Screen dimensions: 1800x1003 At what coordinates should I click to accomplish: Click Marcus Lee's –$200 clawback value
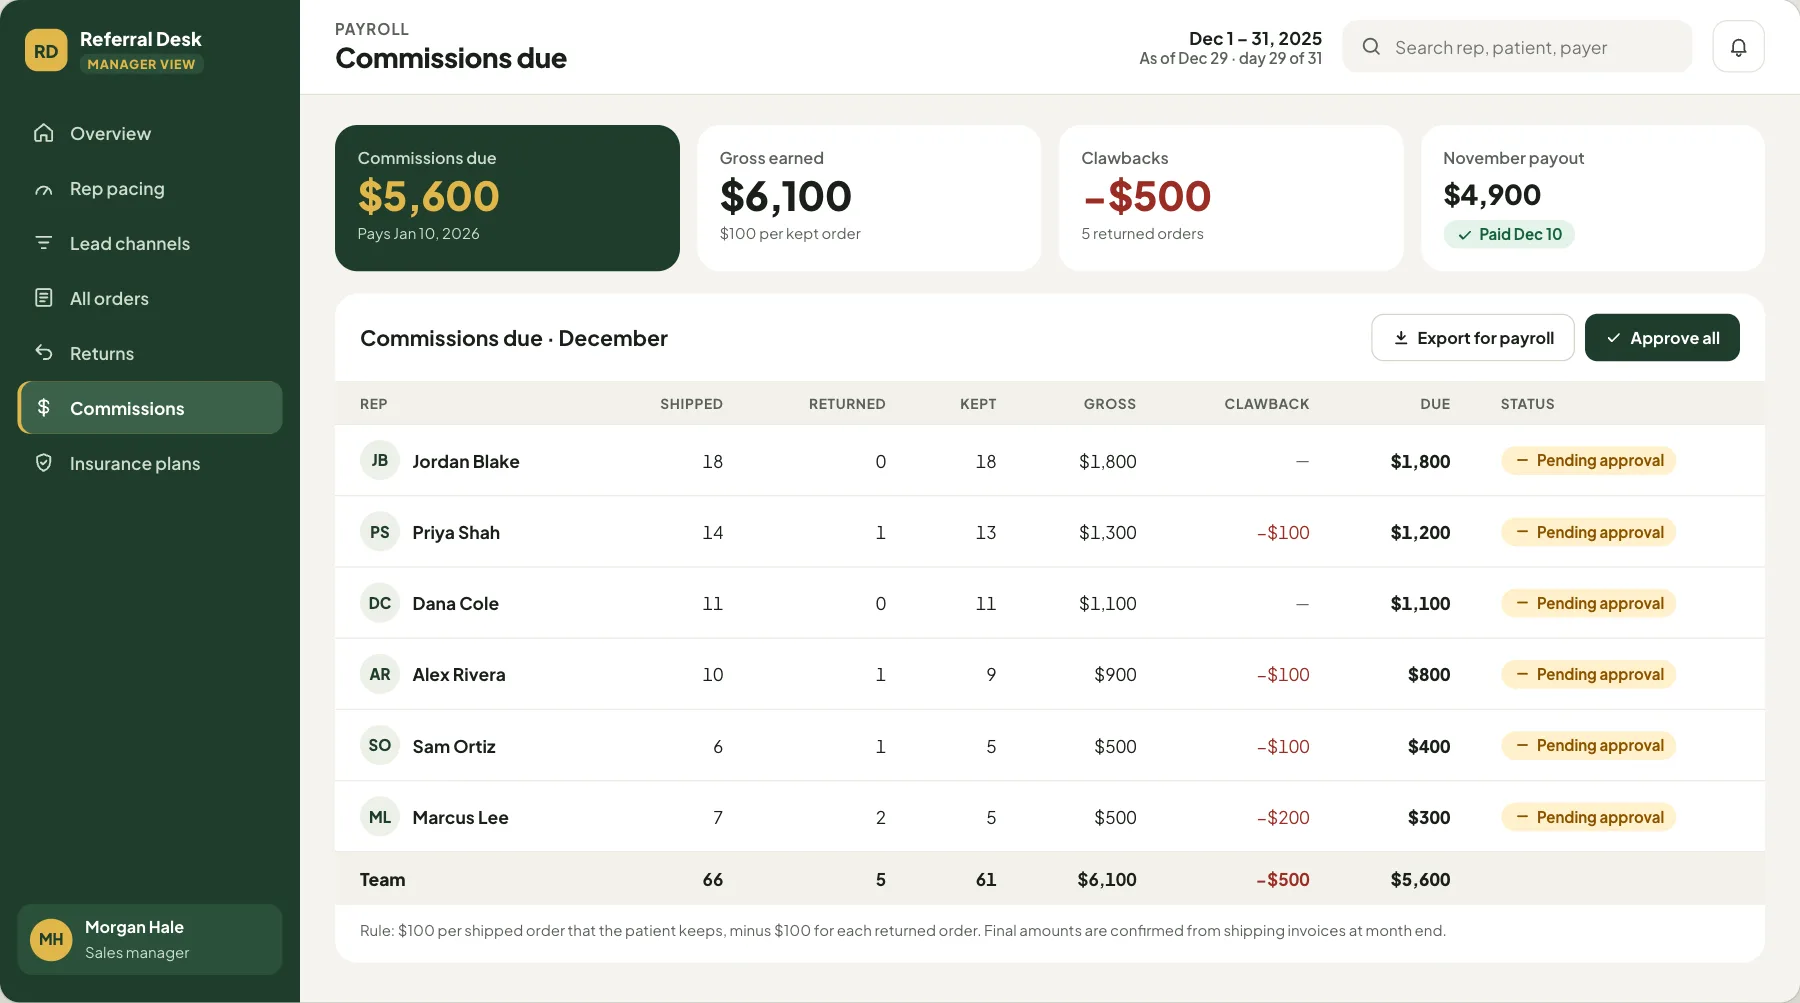(x=1283, y=817)
